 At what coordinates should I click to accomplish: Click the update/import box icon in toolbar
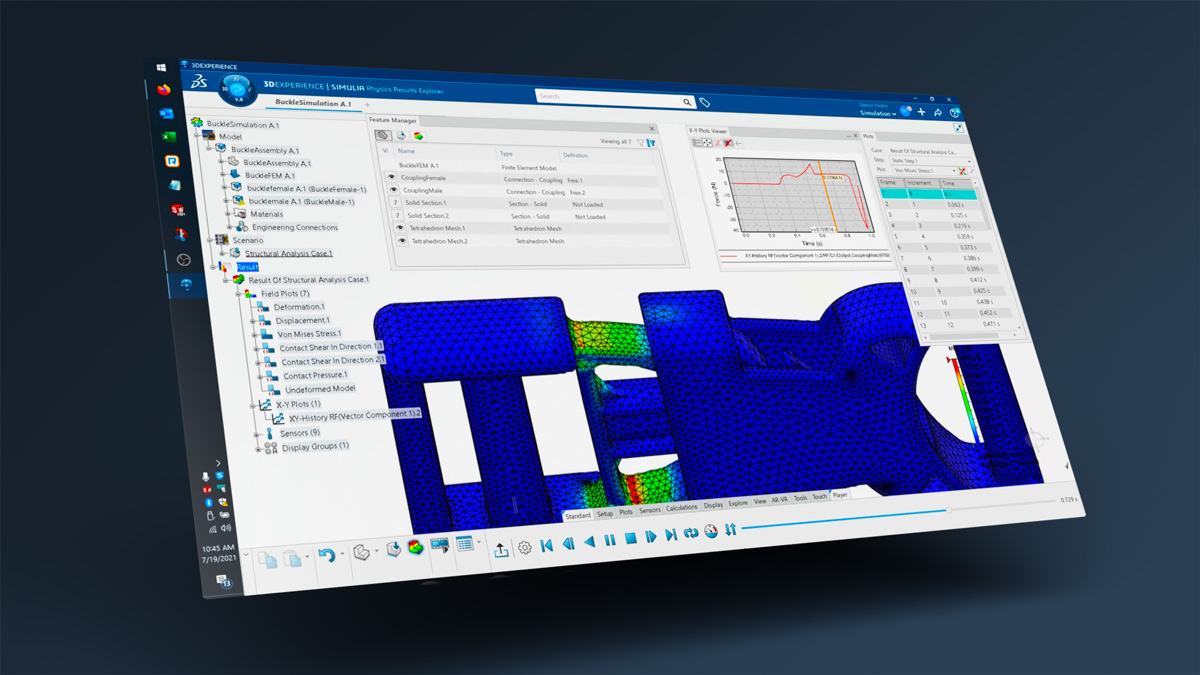tap(393, 549)
